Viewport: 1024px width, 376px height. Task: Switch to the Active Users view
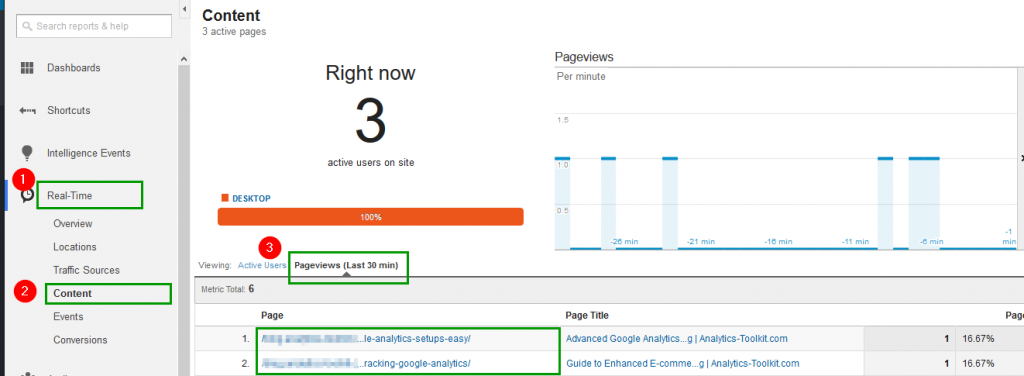click(262, 266)
